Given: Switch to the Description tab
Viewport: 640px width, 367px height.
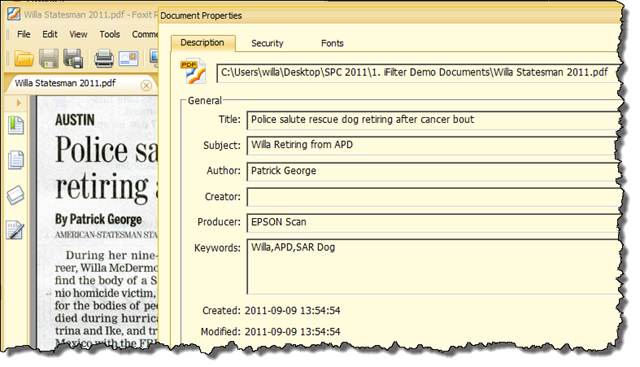Looking at the screenshot, I should click(202, 42).
